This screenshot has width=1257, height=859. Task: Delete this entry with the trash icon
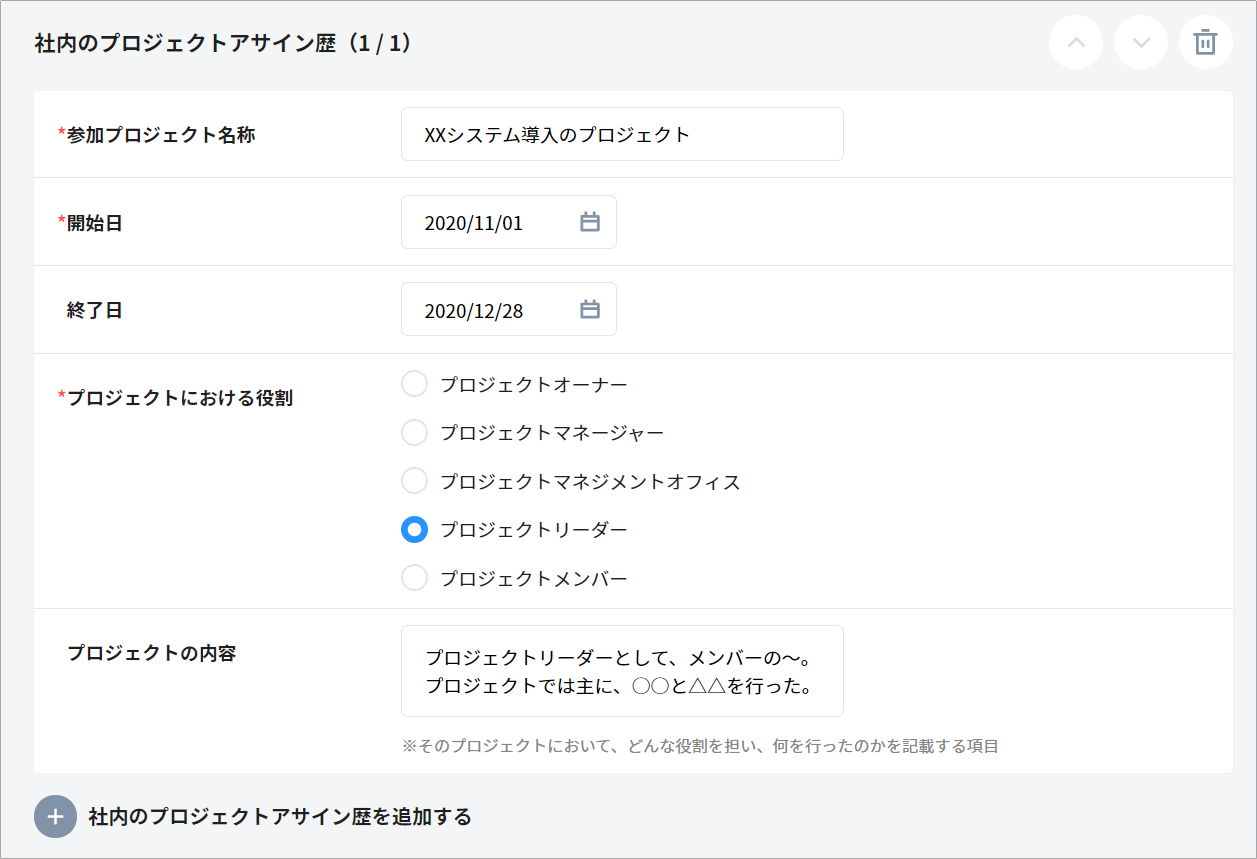pyautogui.click(x=1206, y=43)
